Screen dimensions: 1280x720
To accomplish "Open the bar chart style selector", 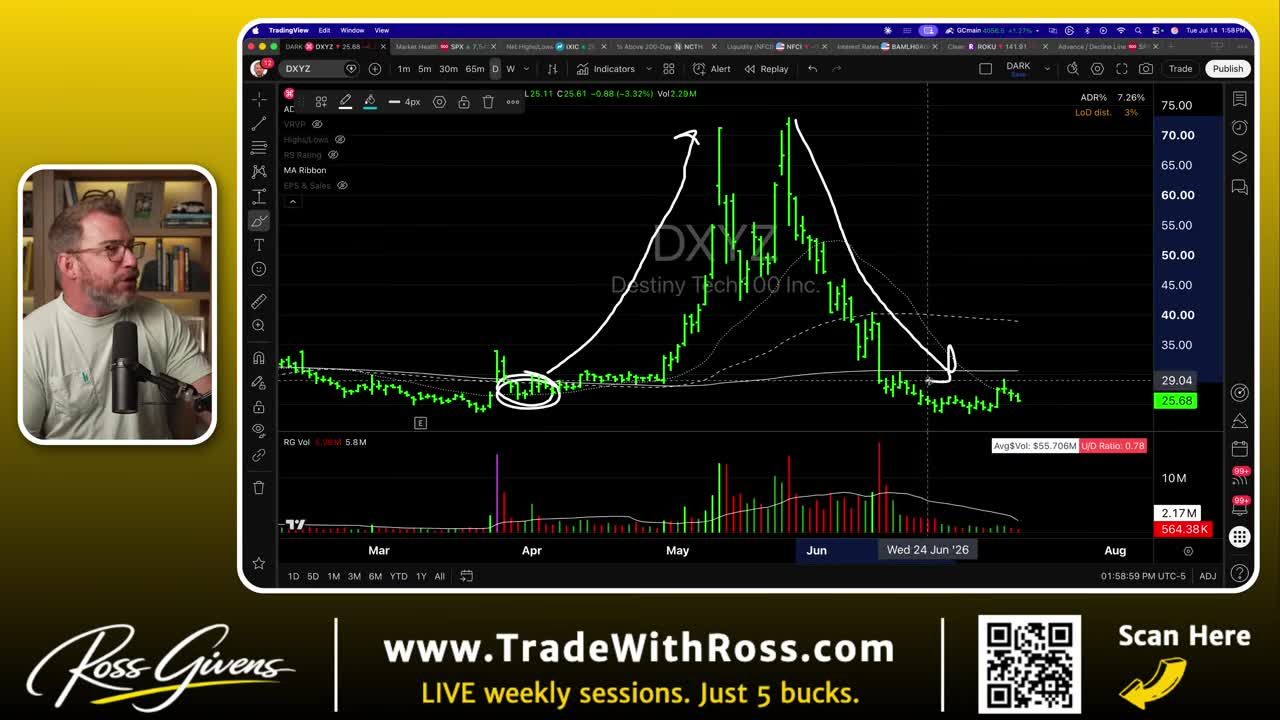I will coord(552,69).
